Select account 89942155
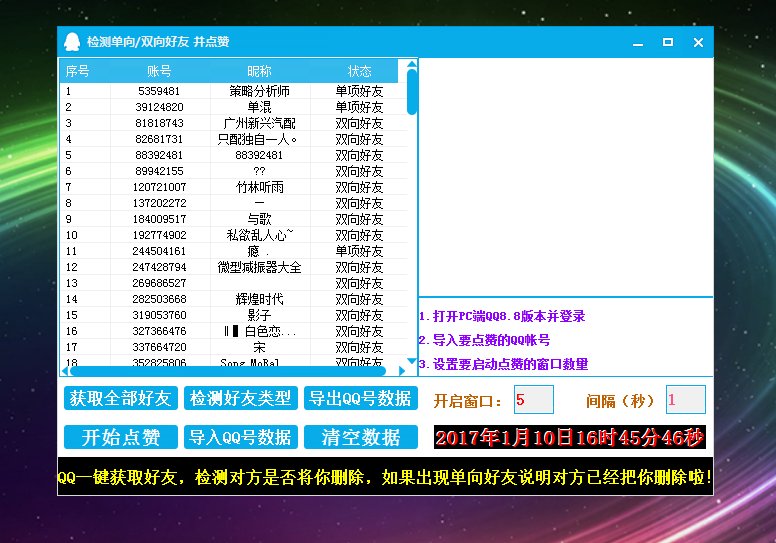776x543 pixels. tap(159, 171)
